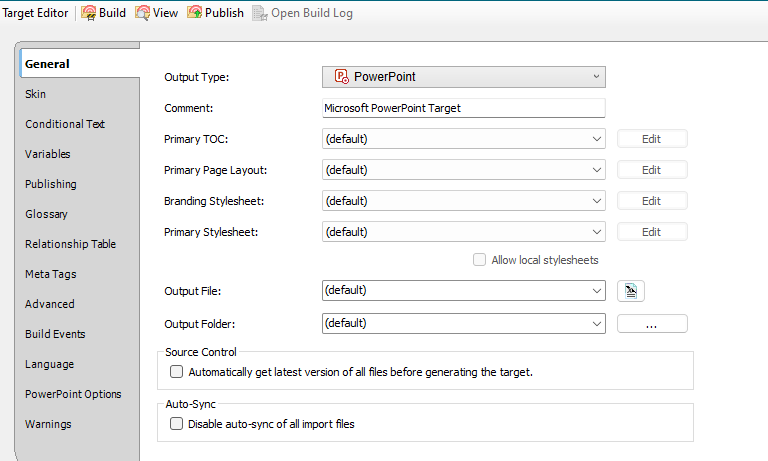Click the Output Folder browse button
Image resolution: width=768 pixels, height=461 pixels.
(652, 324)
